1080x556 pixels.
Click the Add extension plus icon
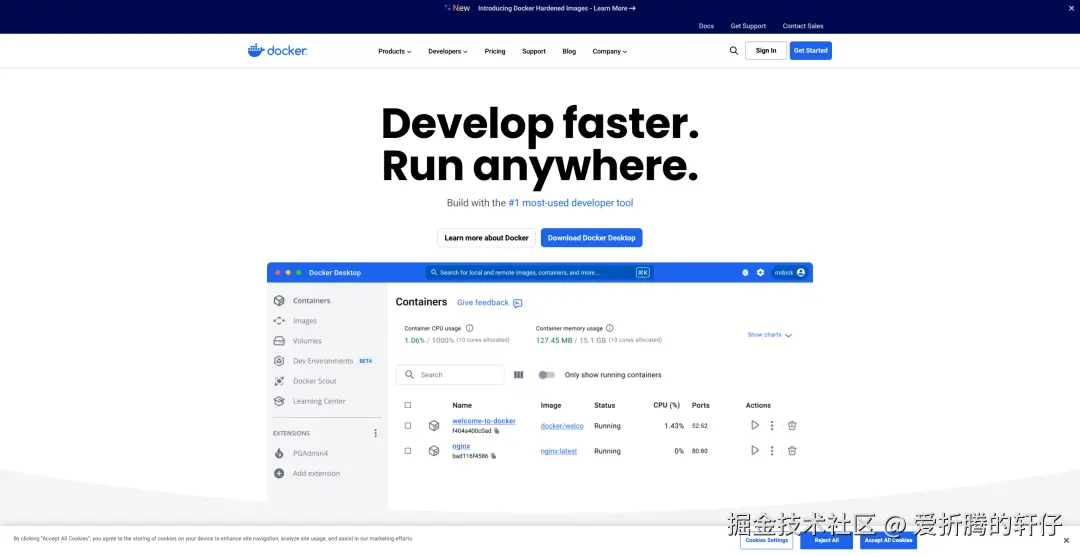point(279,473)
